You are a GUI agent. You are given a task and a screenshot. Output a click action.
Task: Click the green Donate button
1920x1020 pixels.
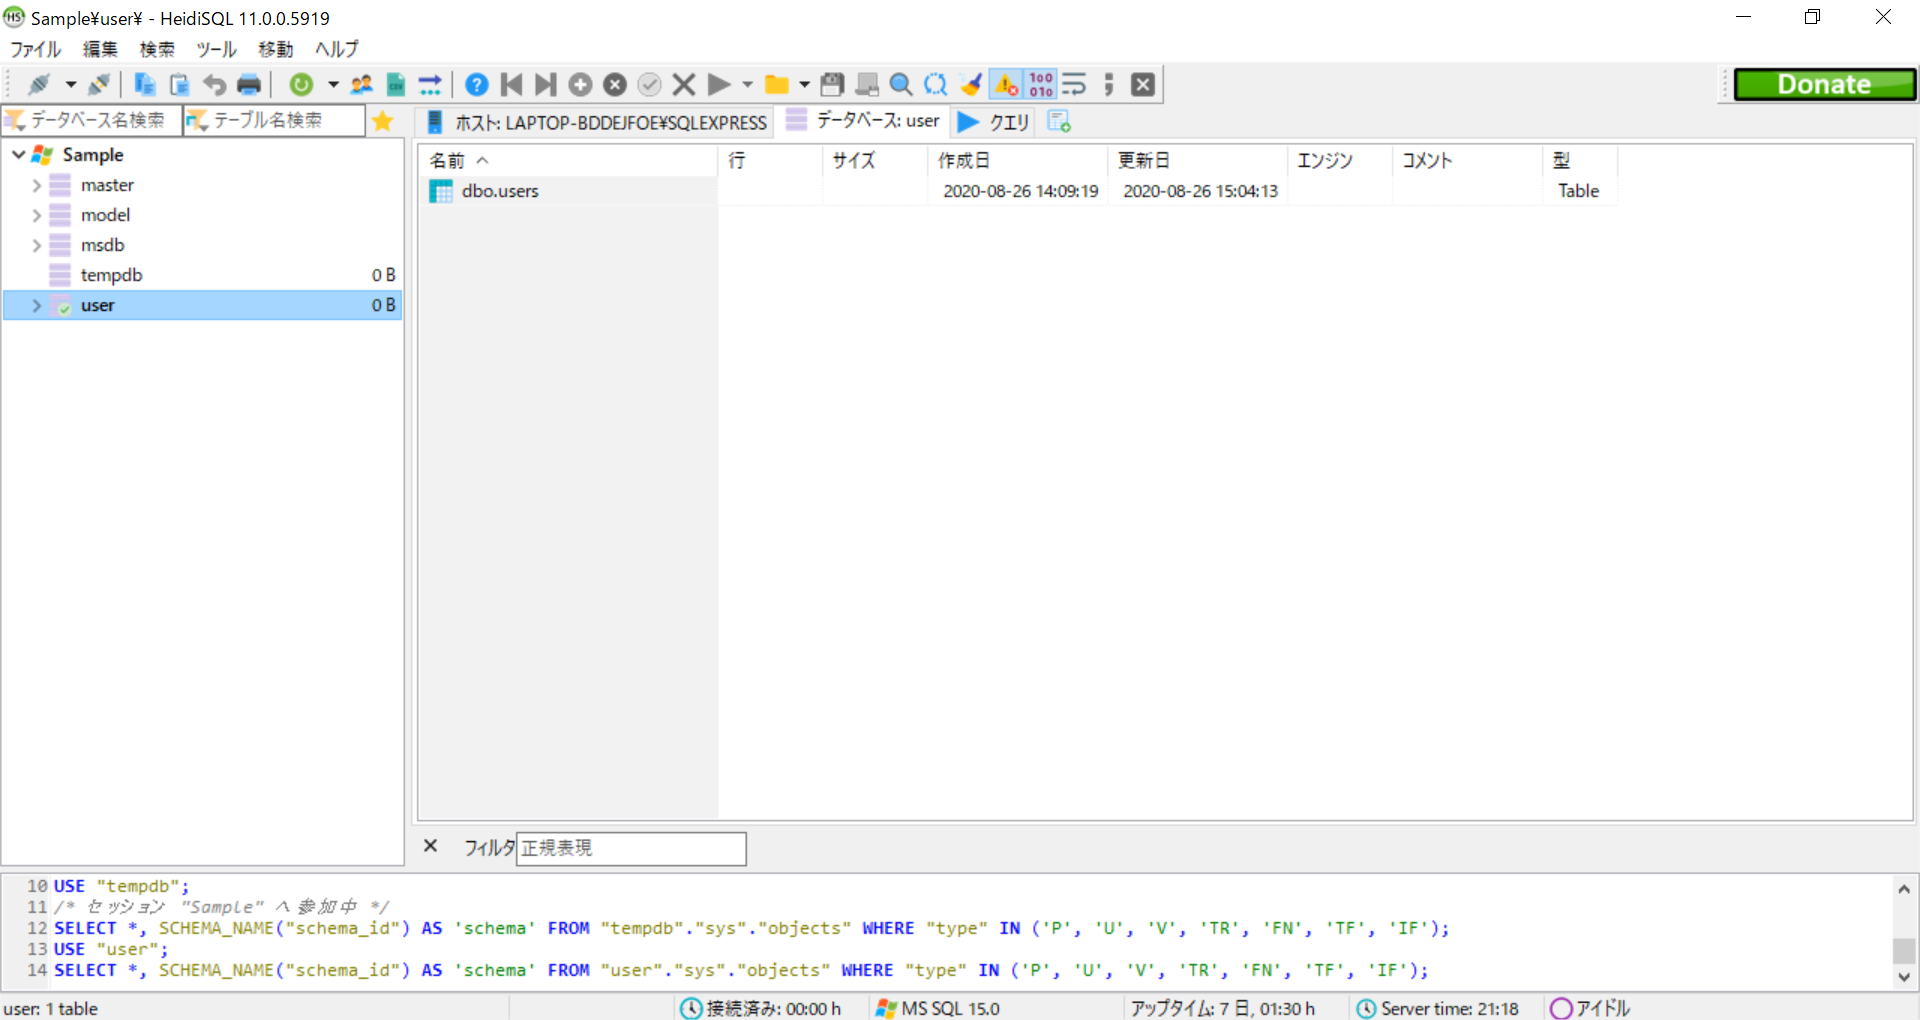pyautogui.click(x=1824, y=85)
